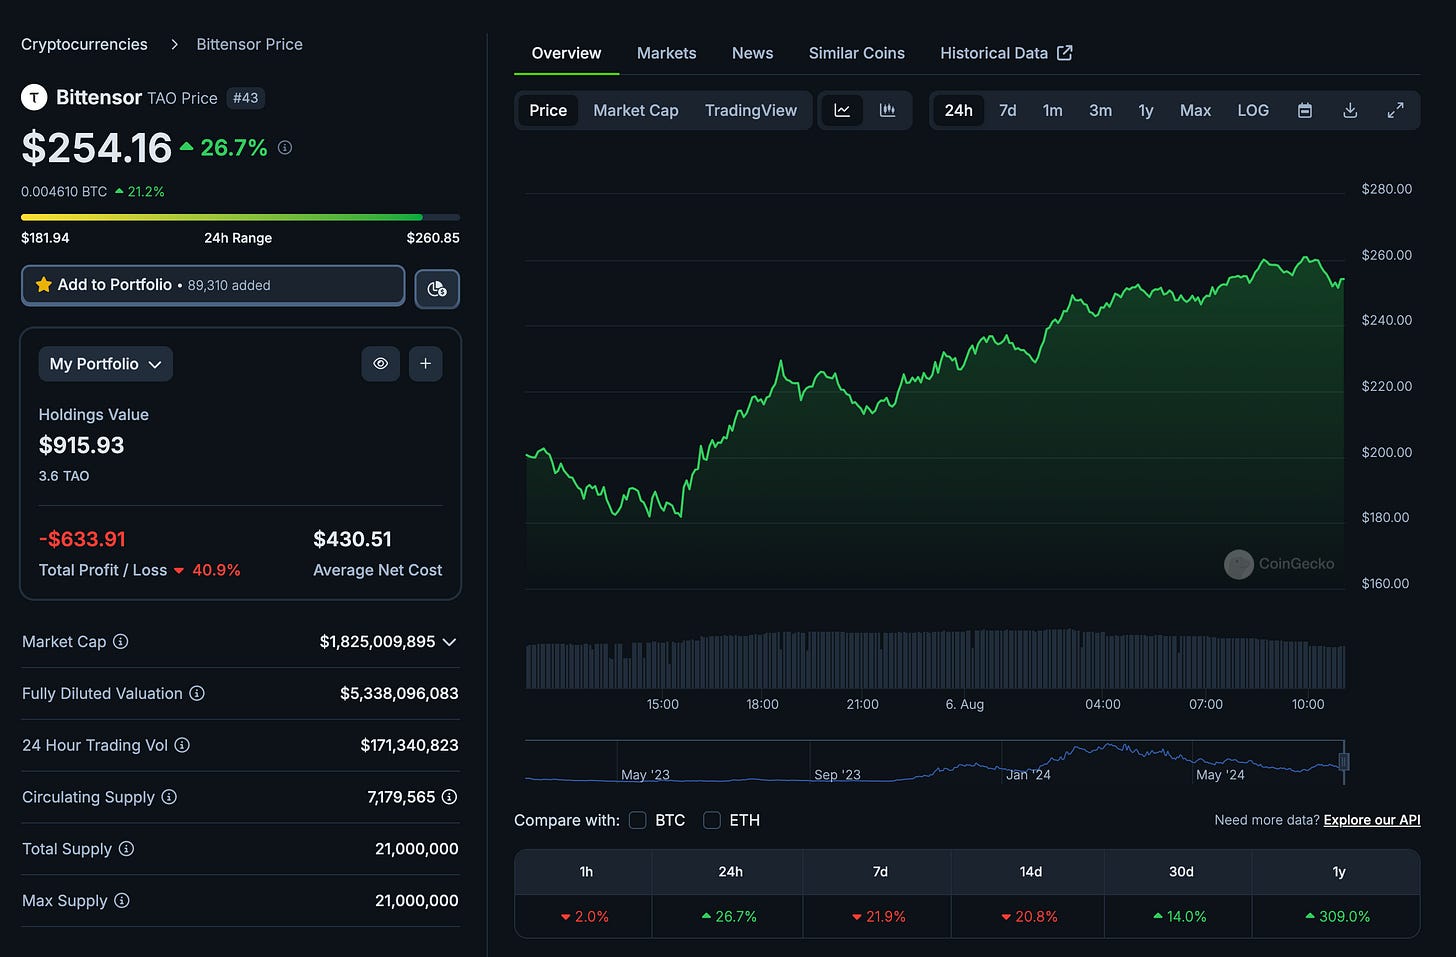This screenshot has height=957, width=1456.
Task: Expand chart to fullscreen
Action: pyautogui.click(x=1395, y=110)
